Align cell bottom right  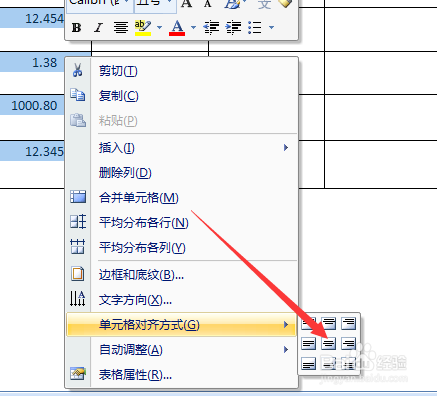pos(349,363)
